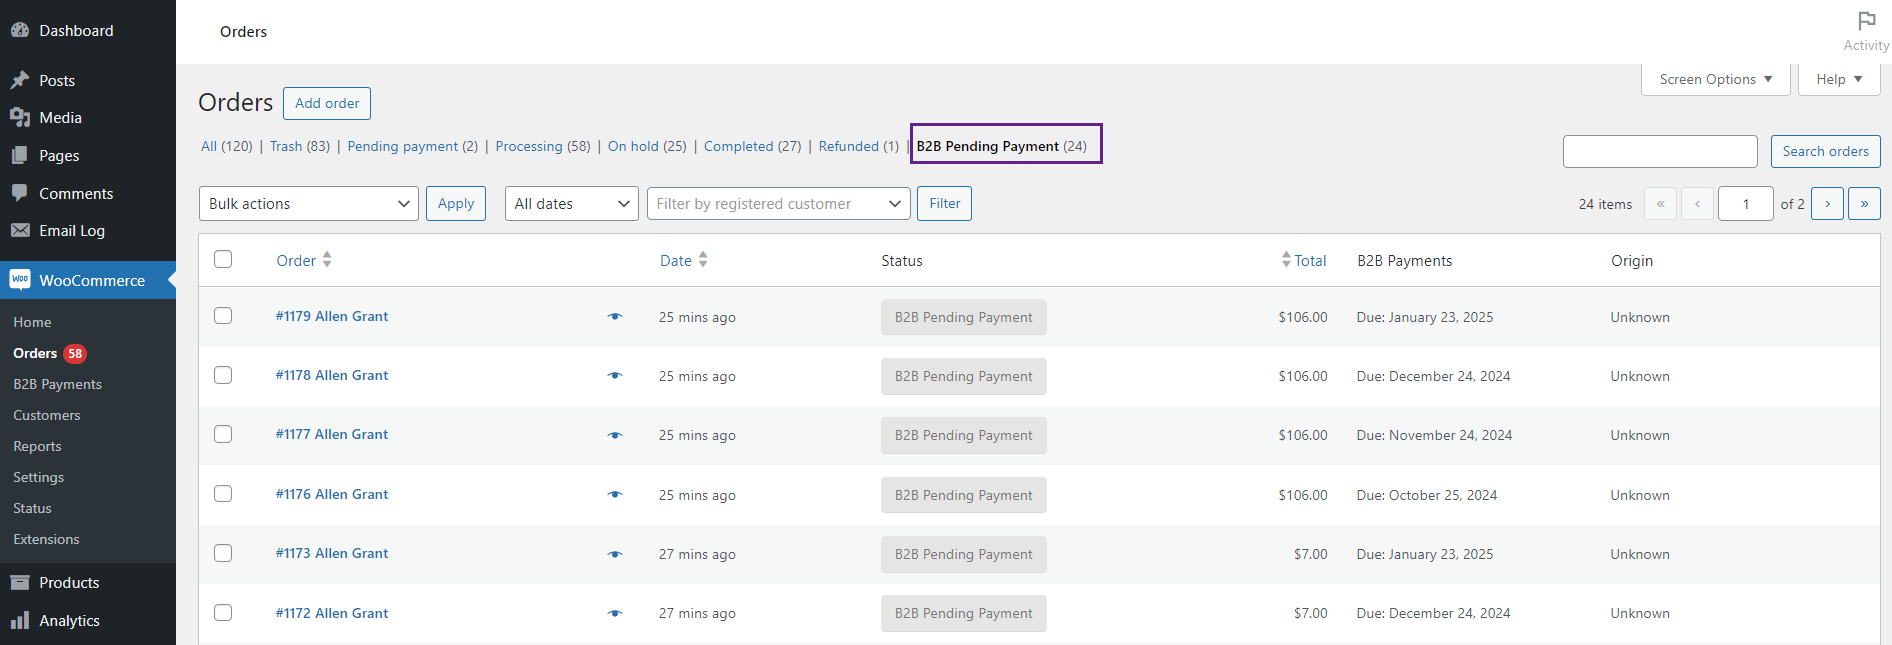
Task: Open order #1173 Allen Grant
Action: (x=332, y=553)
